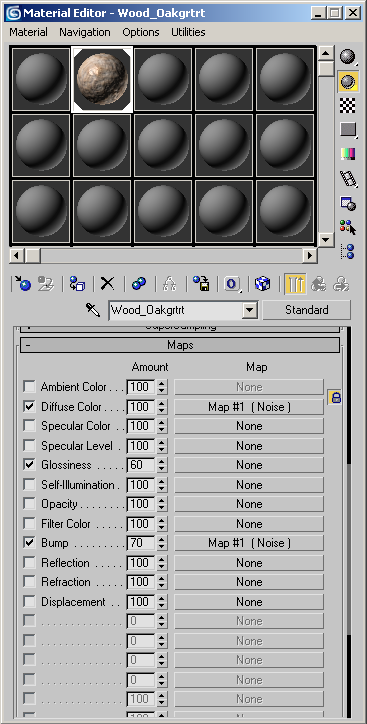Image resolution: width=367 pixels, height=724 pixels.
Task: Click the Material Effects Channel icon
Action: (232, 284)
